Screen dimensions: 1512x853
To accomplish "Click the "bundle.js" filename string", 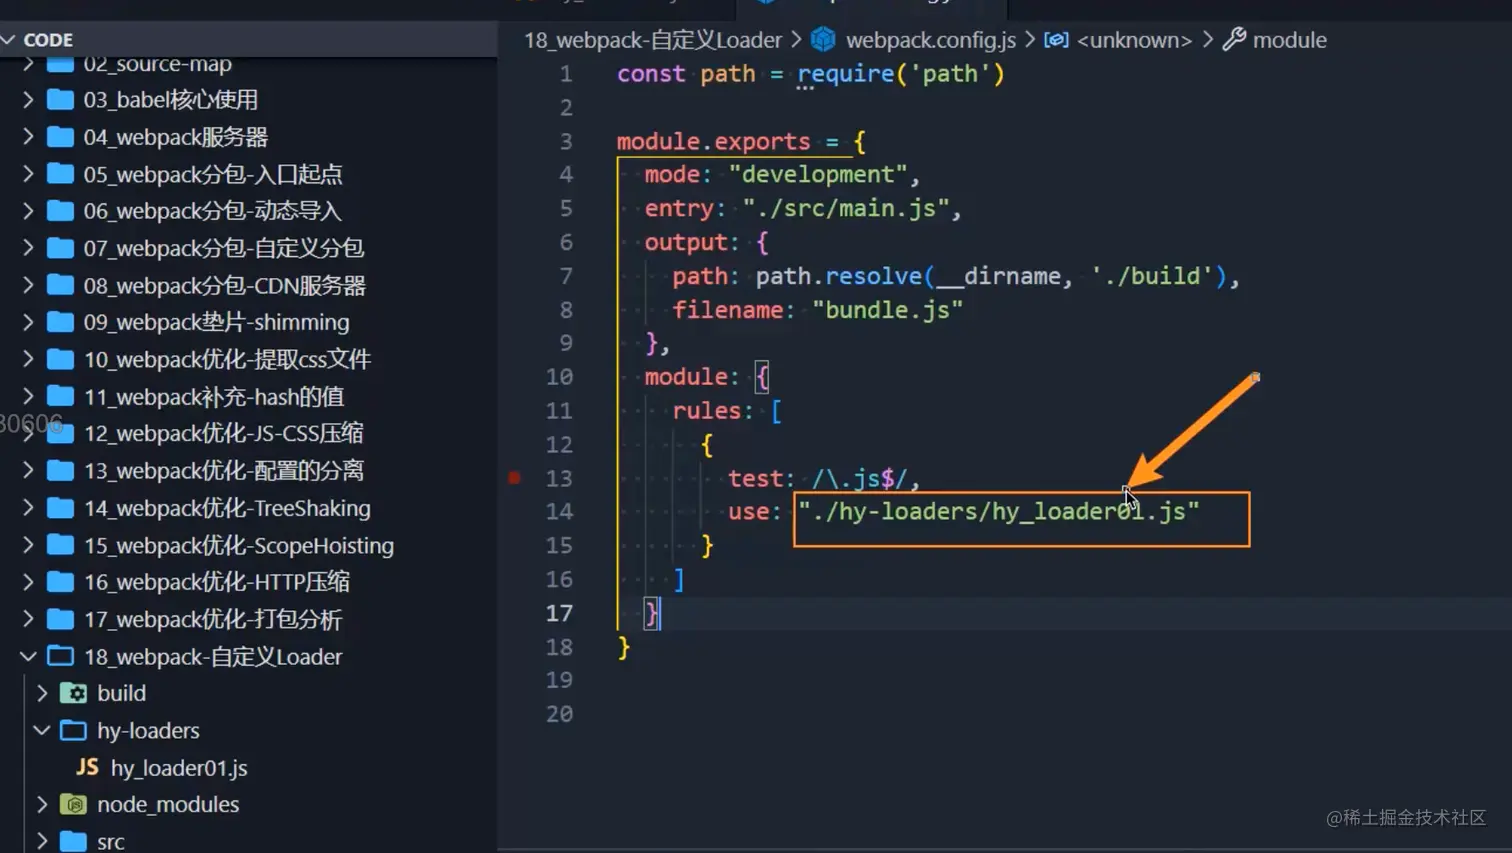I will click(x=888, y=310).
